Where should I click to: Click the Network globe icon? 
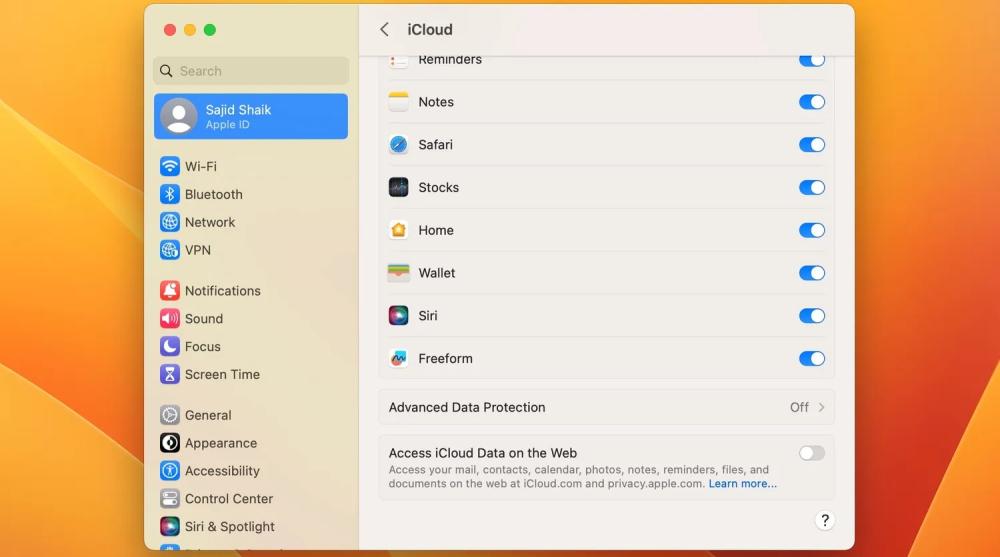click(x=170, y=222)
